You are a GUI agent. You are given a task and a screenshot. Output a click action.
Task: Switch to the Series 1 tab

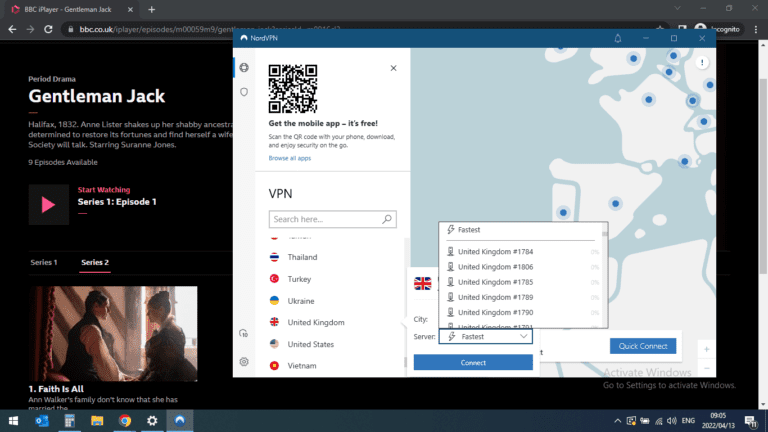click(43, 262)
